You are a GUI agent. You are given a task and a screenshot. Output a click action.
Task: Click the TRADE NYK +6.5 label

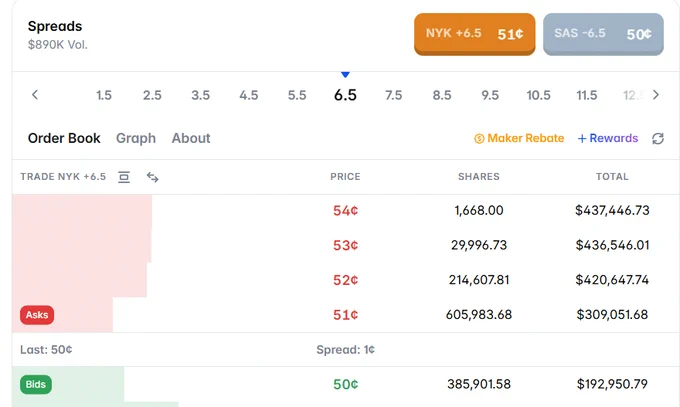point(63,177)
